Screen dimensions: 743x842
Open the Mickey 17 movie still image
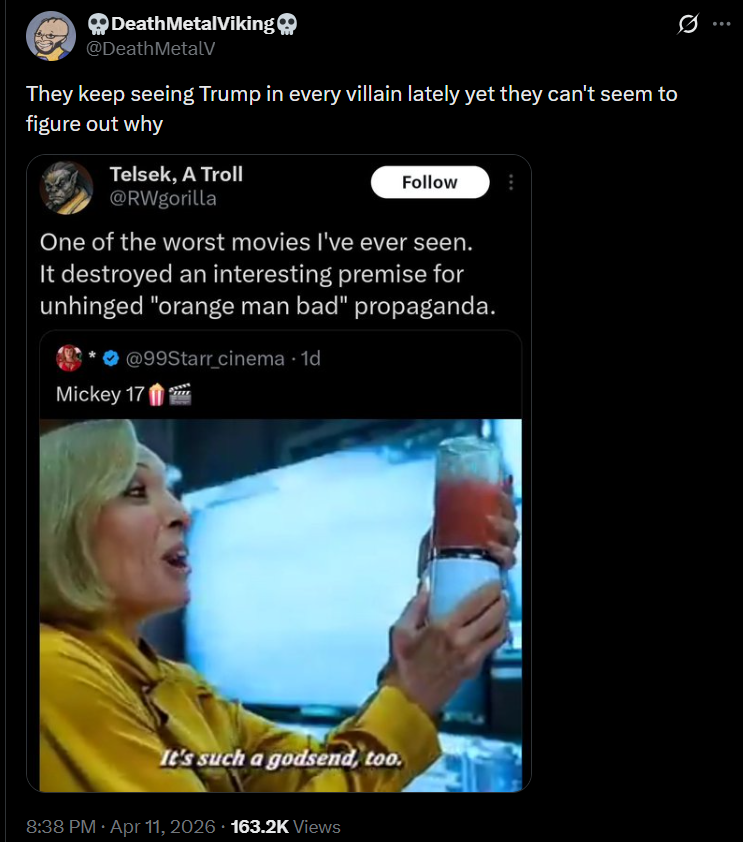point(281,605)
